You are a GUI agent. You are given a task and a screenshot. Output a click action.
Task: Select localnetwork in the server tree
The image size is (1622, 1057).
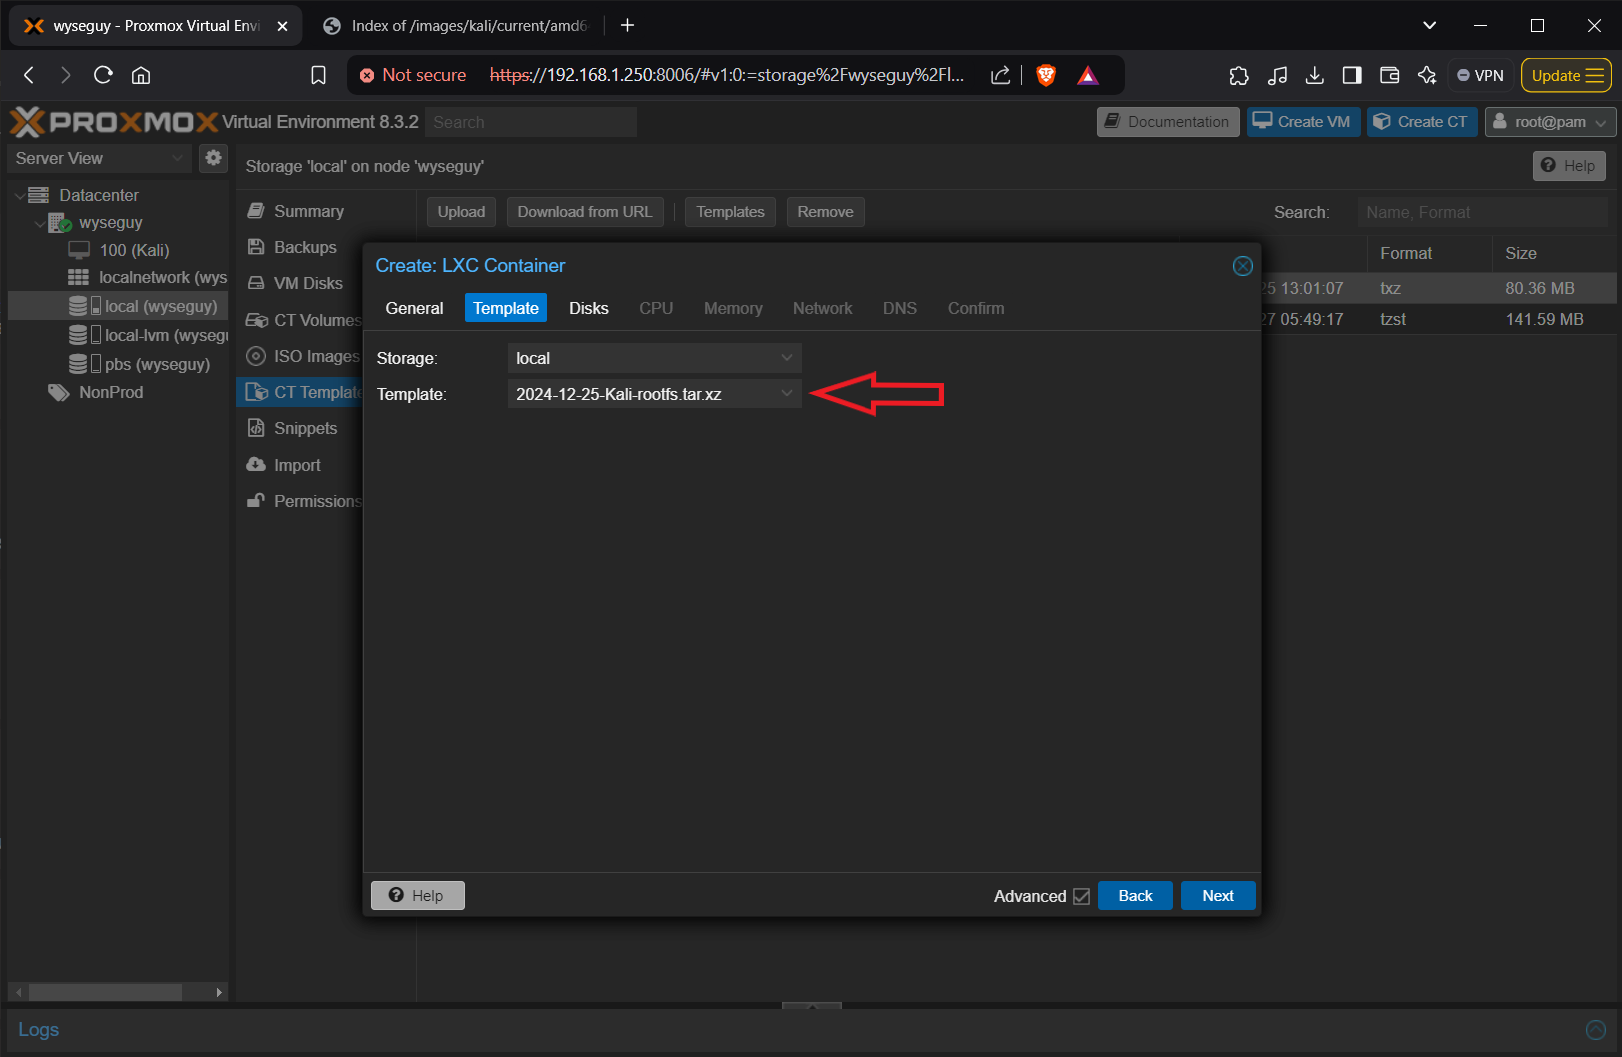click(147, 277)
